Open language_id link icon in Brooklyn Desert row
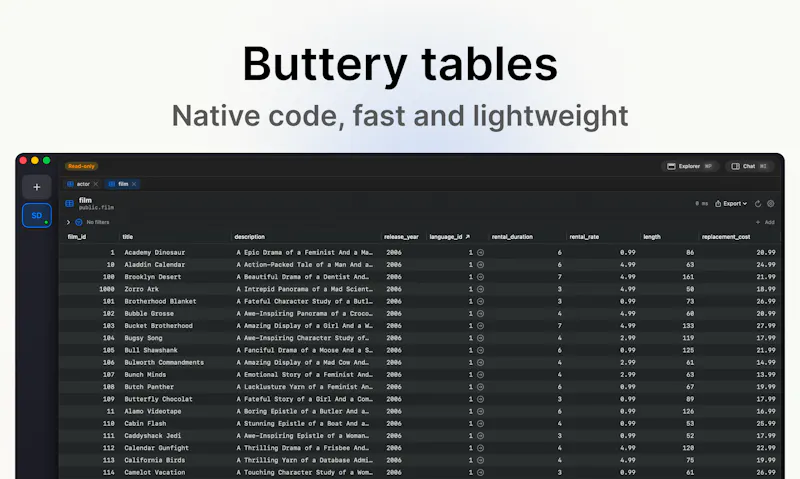This screenshot has width=800, height=479. click(480, 277)
